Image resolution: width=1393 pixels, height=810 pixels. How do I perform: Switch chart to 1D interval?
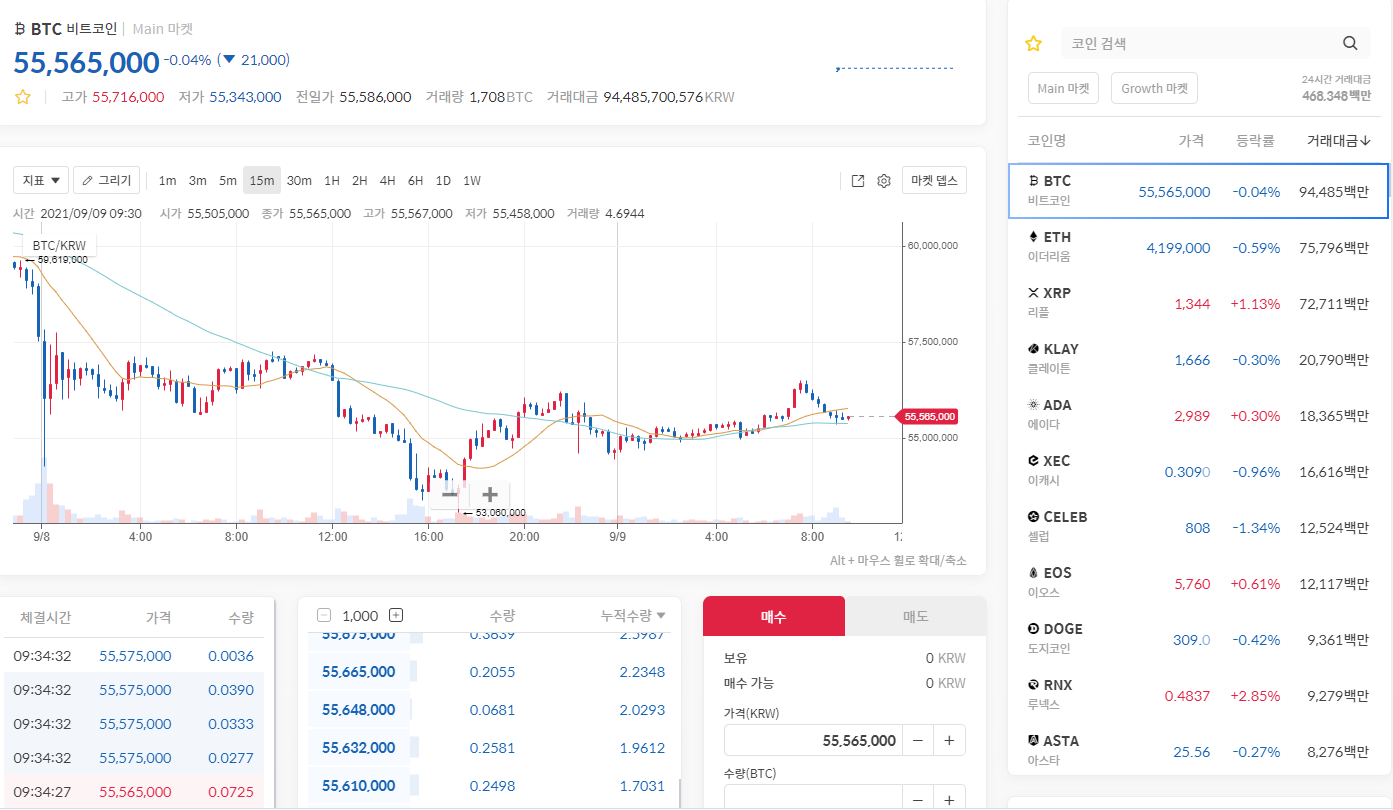pyautogui.click(x=443, y=181)
